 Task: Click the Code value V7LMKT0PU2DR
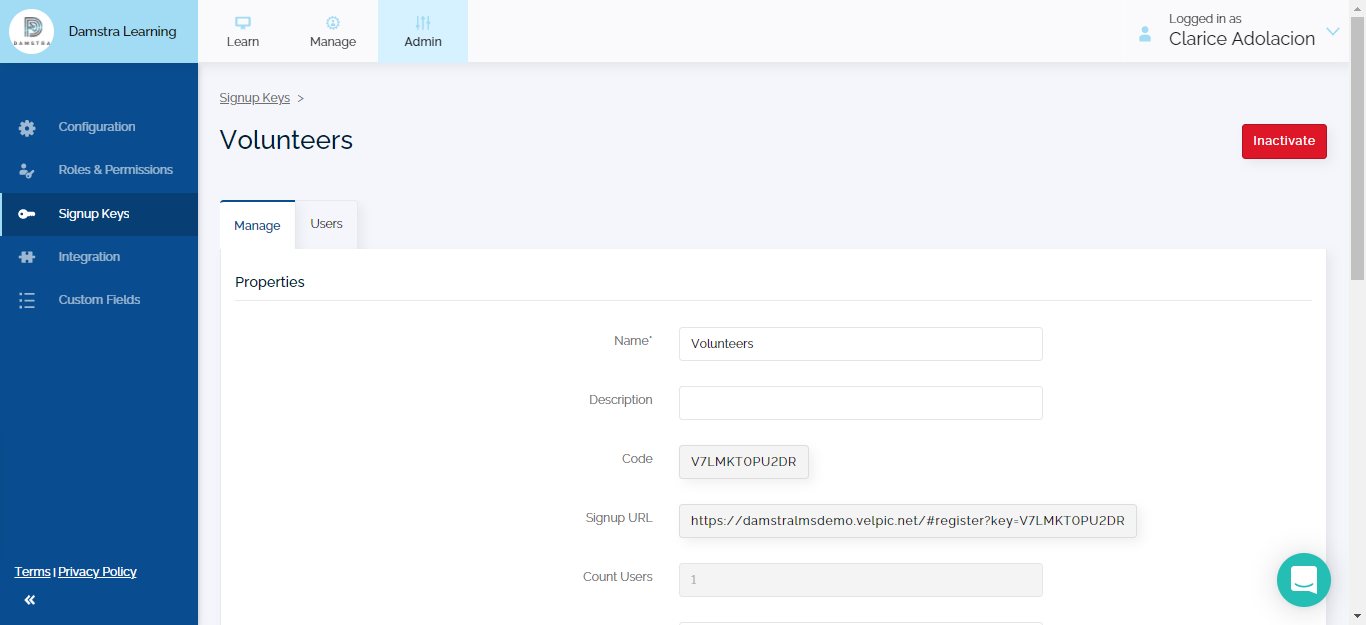(x=744, y=462)
